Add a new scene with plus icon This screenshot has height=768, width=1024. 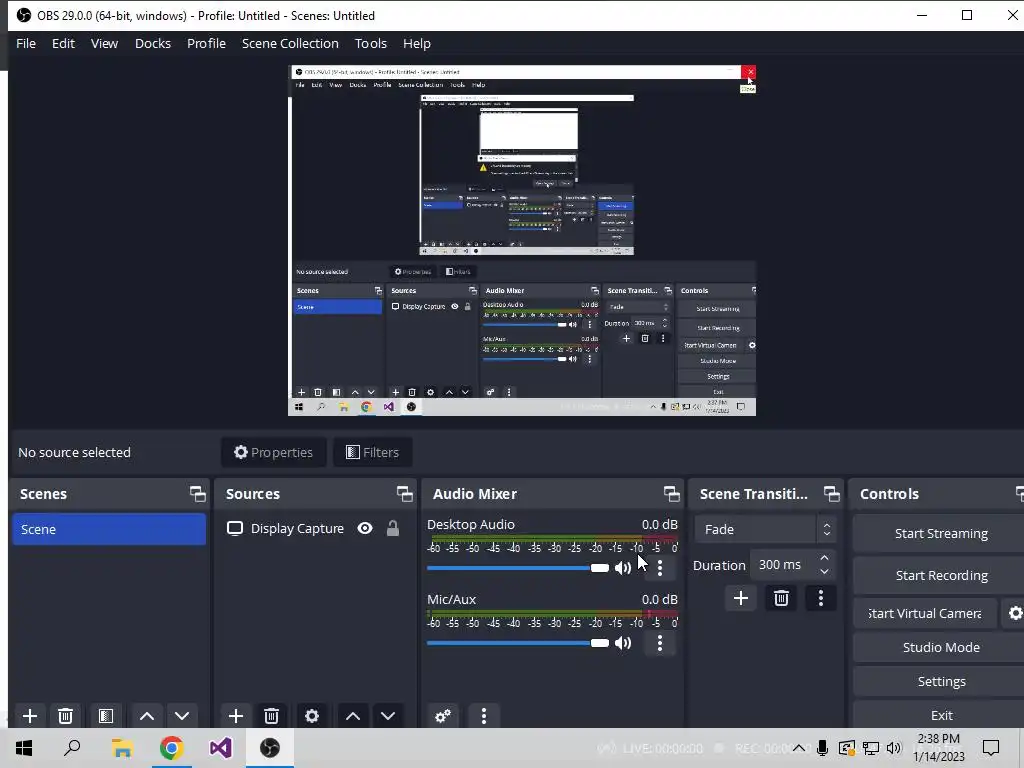point(29,716)
